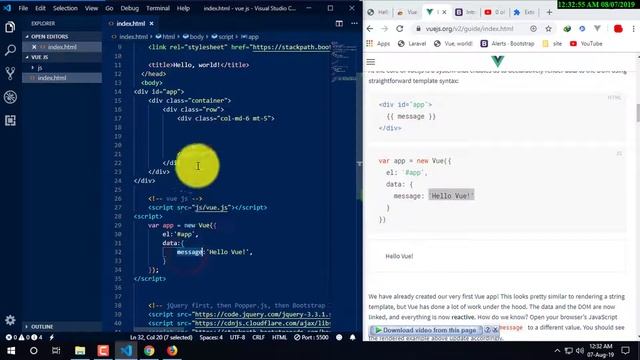Switch to the first Hello browser tab
Image resolution: width=640 pixels, height=360 pixels.
click(x=378, y=12)
